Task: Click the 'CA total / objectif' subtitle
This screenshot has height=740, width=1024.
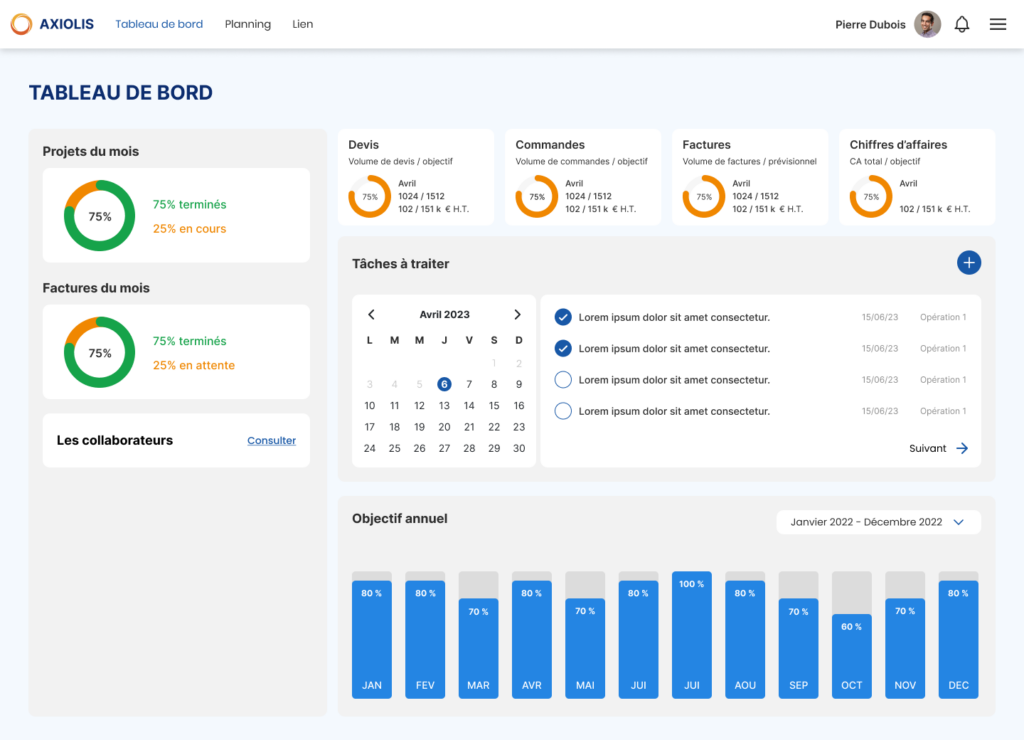Action: point(884,161)
